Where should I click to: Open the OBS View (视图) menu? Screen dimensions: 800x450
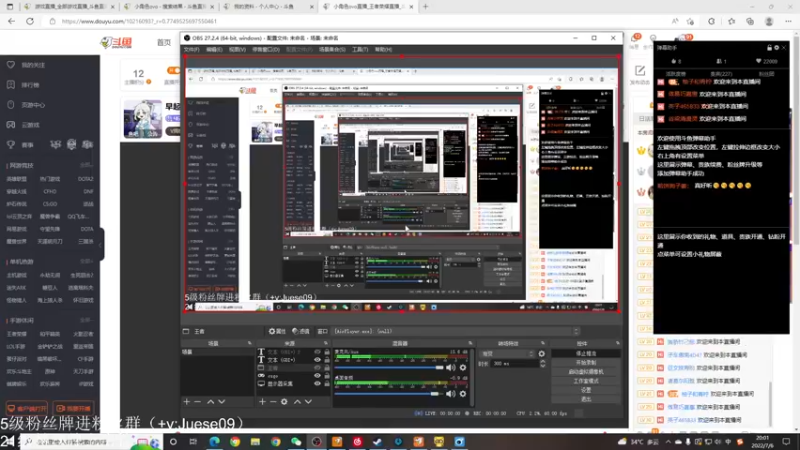[x=237, y=49]
